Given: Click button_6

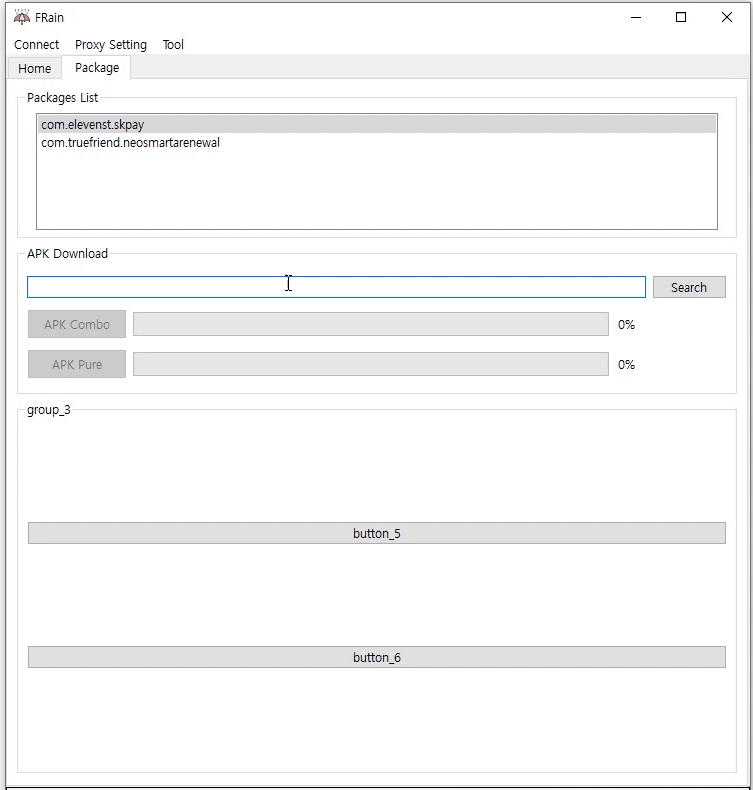Looking at the screenshot, I should [377, 657].
